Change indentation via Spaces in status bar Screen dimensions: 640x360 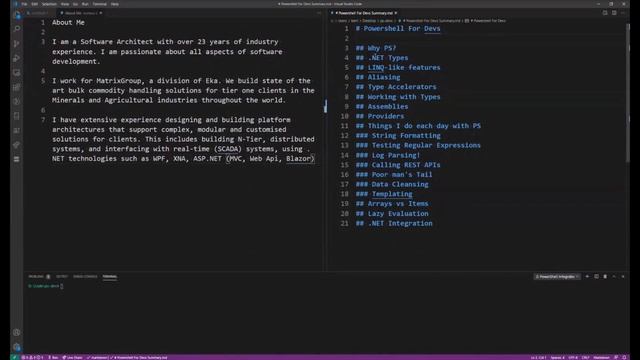[558, 358]
